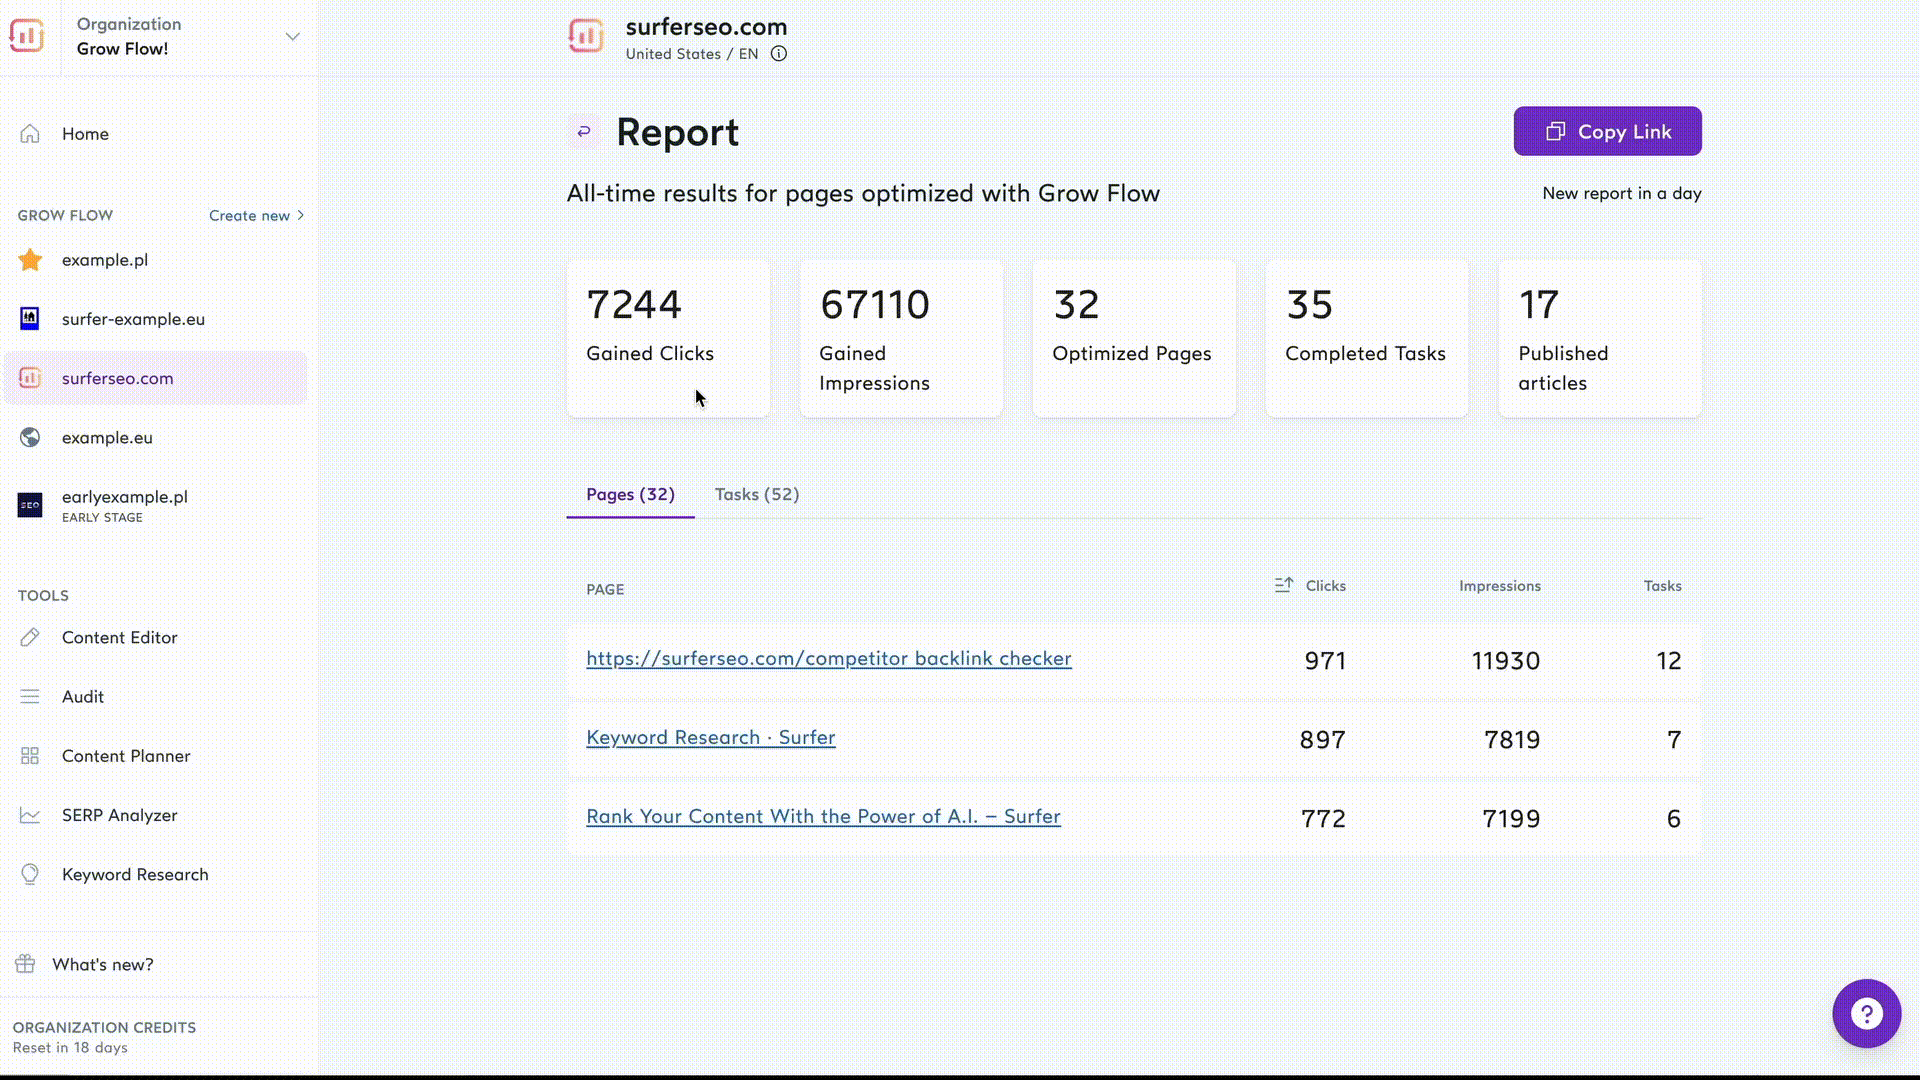
Task: Click the Grow Flow organization icon
Action: [28, 36]
